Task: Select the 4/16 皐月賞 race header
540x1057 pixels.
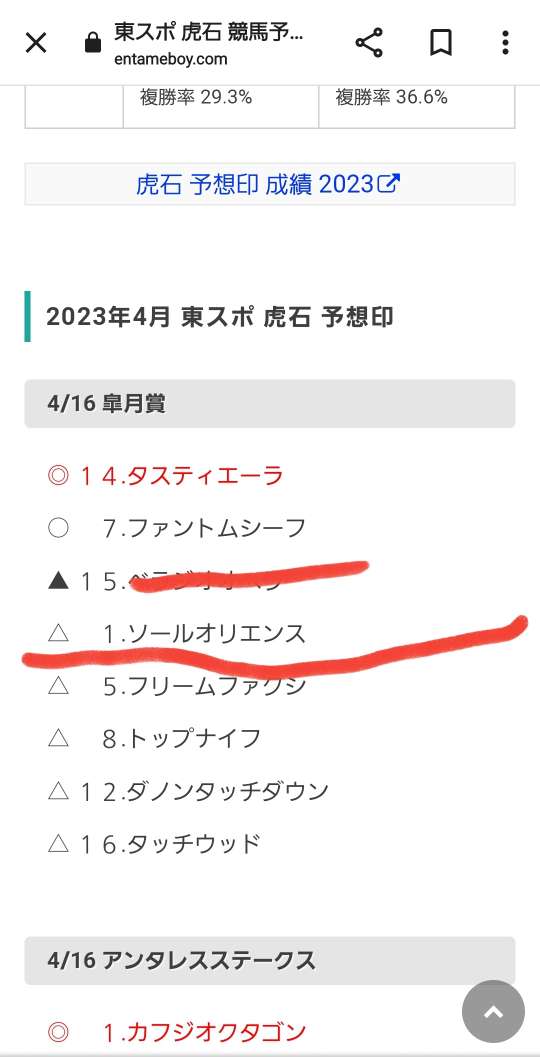Action: (x=270, y=404)
